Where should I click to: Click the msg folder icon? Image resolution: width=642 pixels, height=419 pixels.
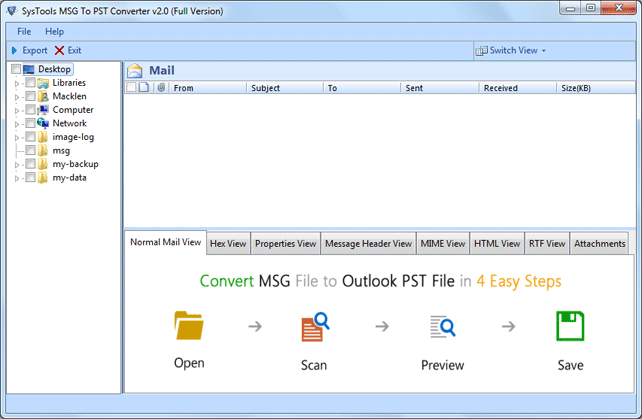click(43, 150)
